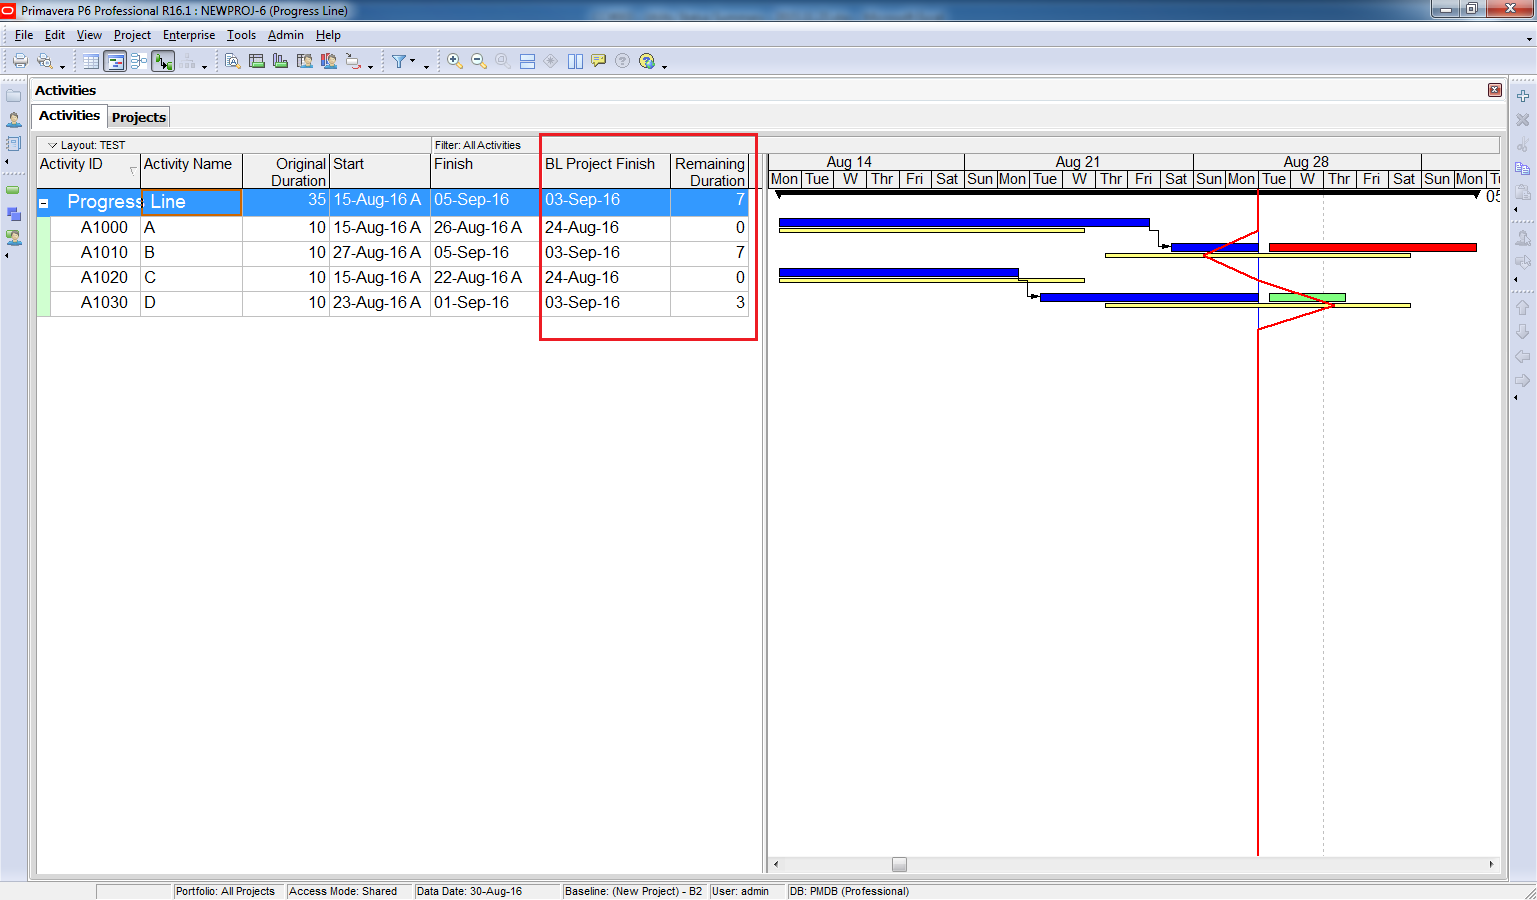Viewport: 1537px width, 900px height.
Task: Close the Activities view
Action: coord(1495,89)
